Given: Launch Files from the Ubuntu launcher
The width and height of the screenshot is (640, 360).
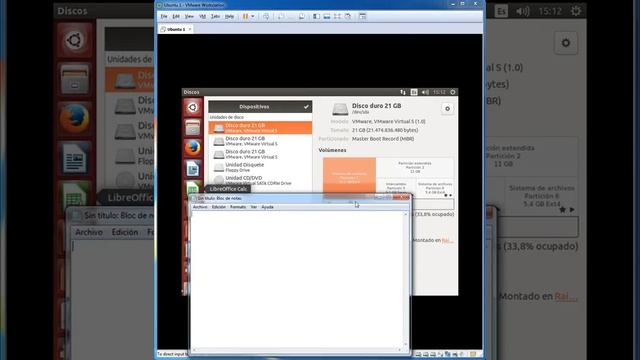Looking at the screenshot, I should pyautogui.click(x=193, y=127).
